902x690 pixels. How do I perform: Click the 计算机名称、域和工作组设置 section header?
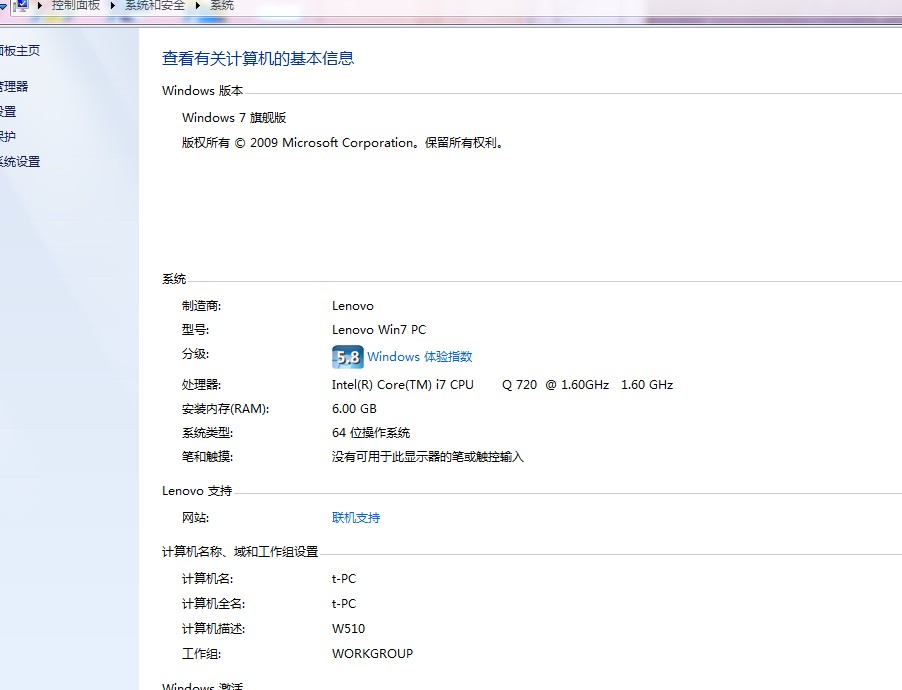point(240,552)
